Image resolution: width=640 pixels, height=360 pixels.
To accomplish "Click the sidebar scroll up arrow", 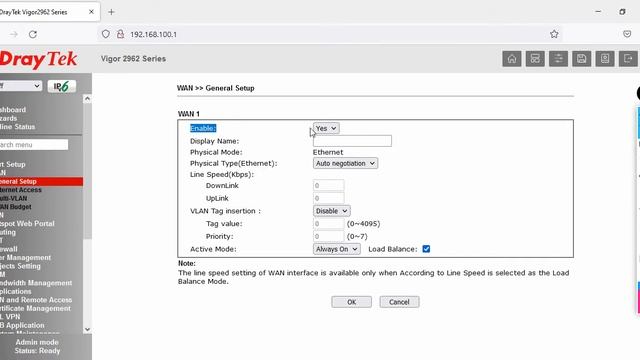I will [87, 99].
